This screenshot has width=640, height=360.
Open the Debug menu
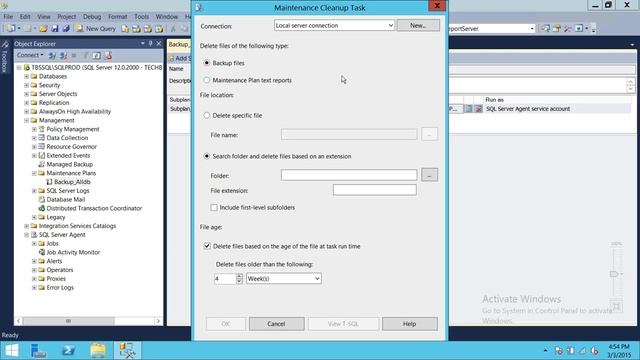[92, 17]
